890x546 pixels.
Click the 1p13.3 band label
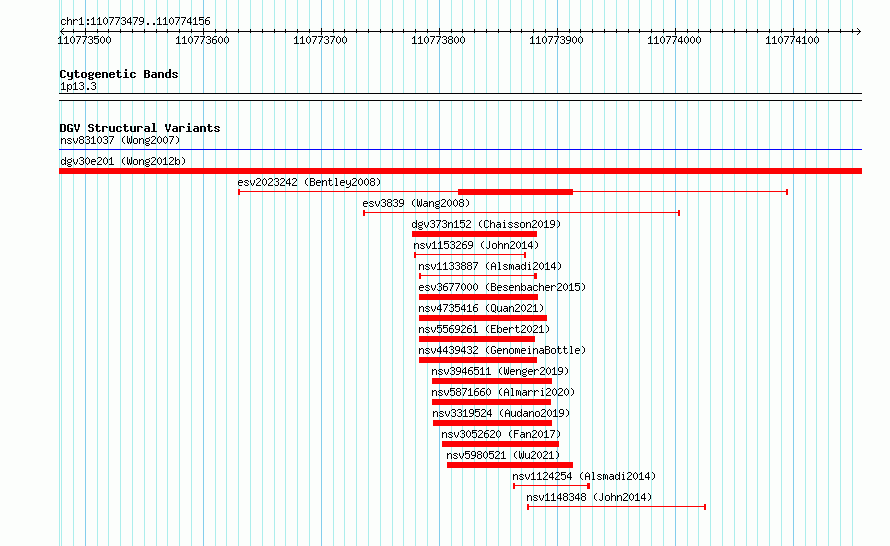[78, 86]
